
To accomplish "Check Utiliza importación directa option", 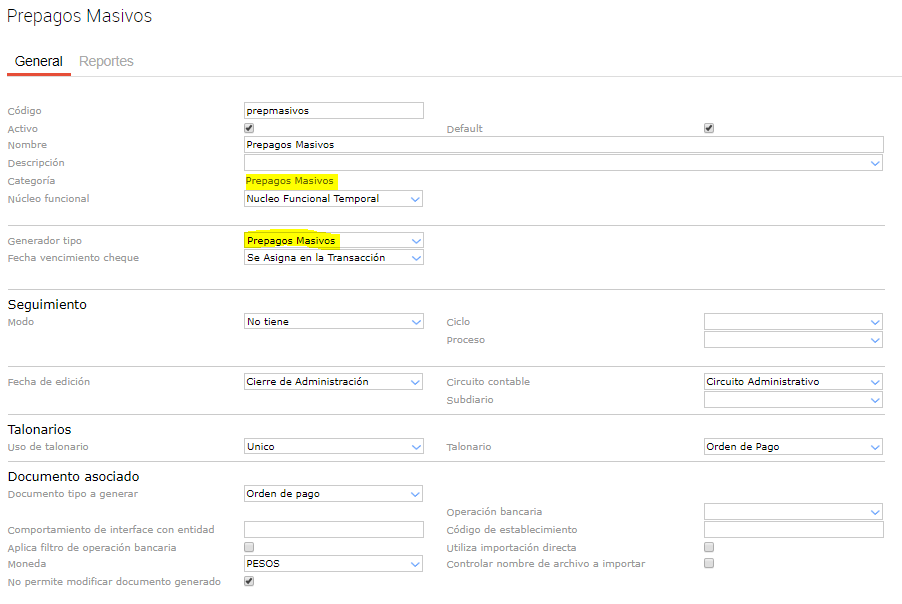I will (x=709, y=547).
